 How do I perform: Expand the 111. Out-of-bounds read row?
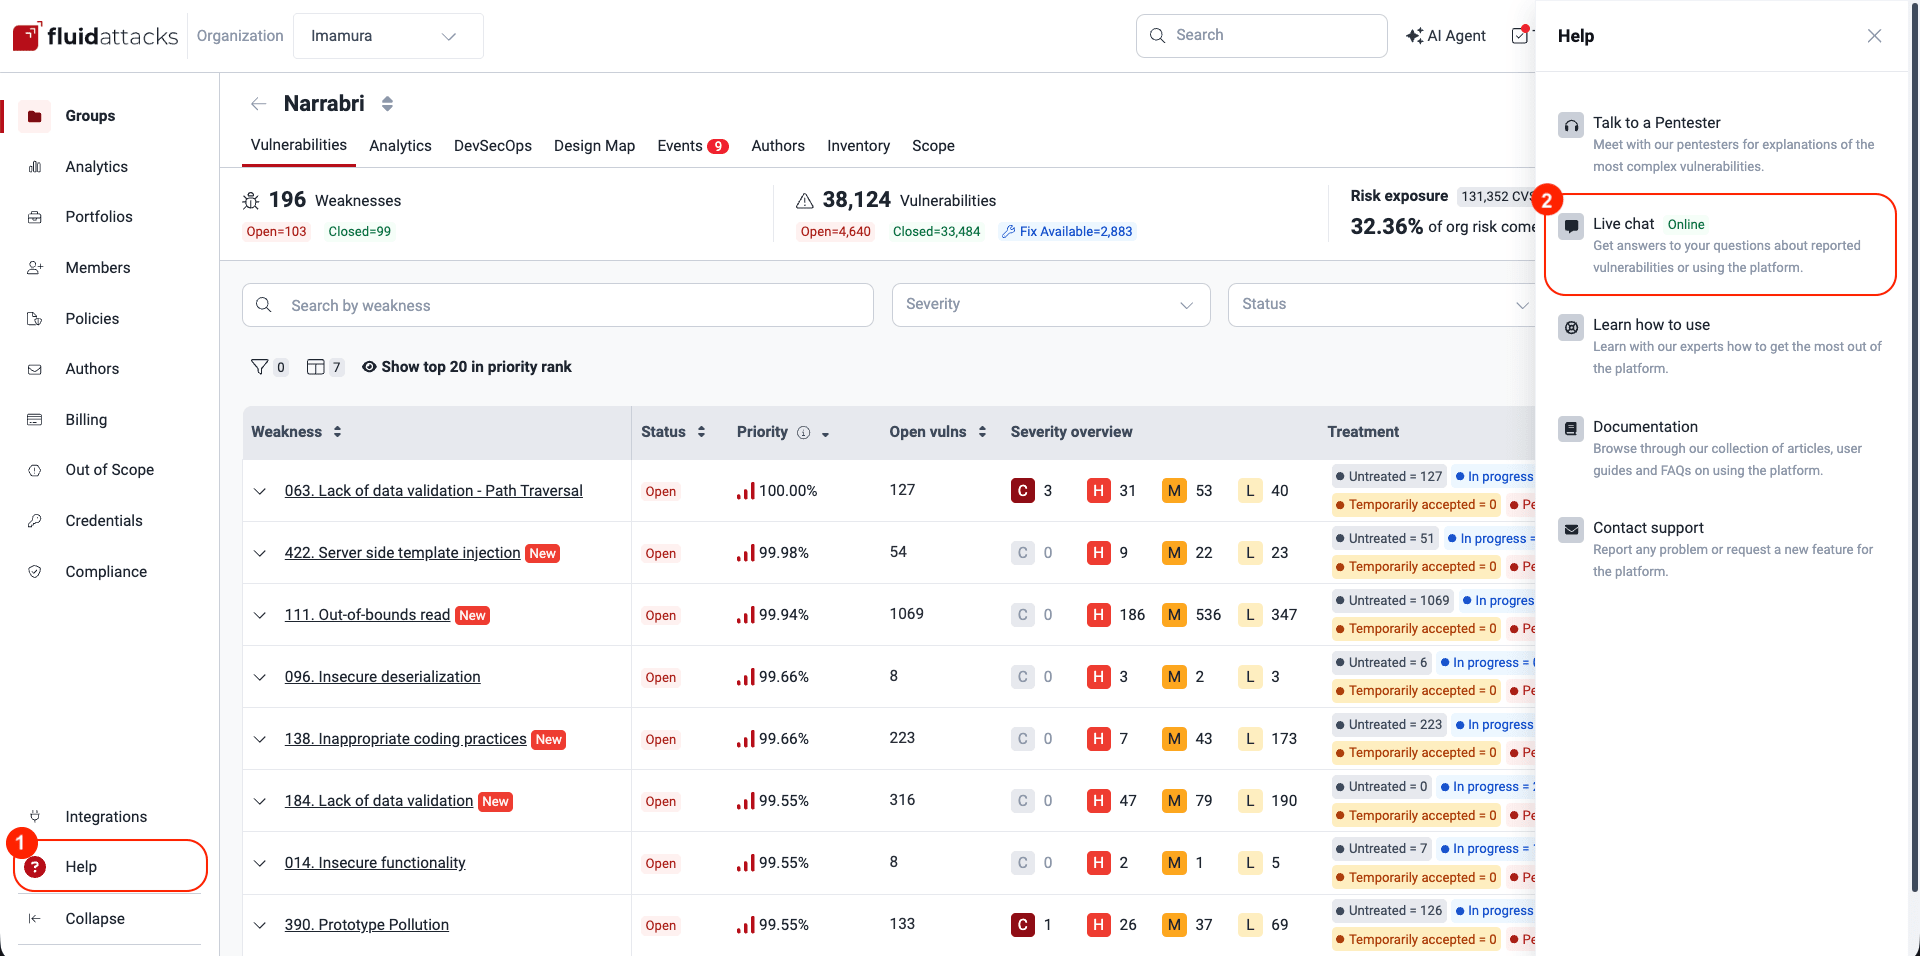(x=259, y=616)
